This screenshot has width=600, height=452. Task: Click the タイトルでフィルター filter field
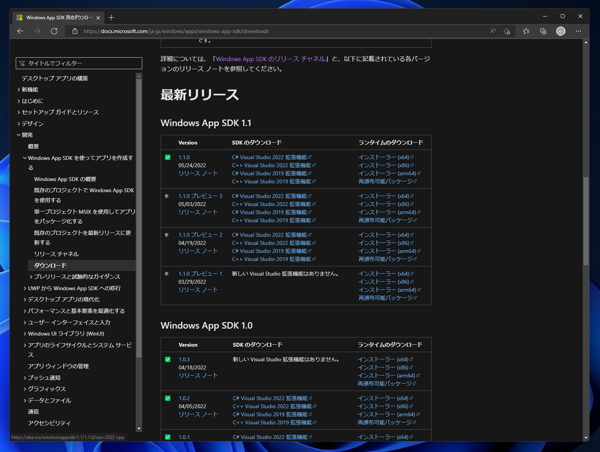[79, 64]
